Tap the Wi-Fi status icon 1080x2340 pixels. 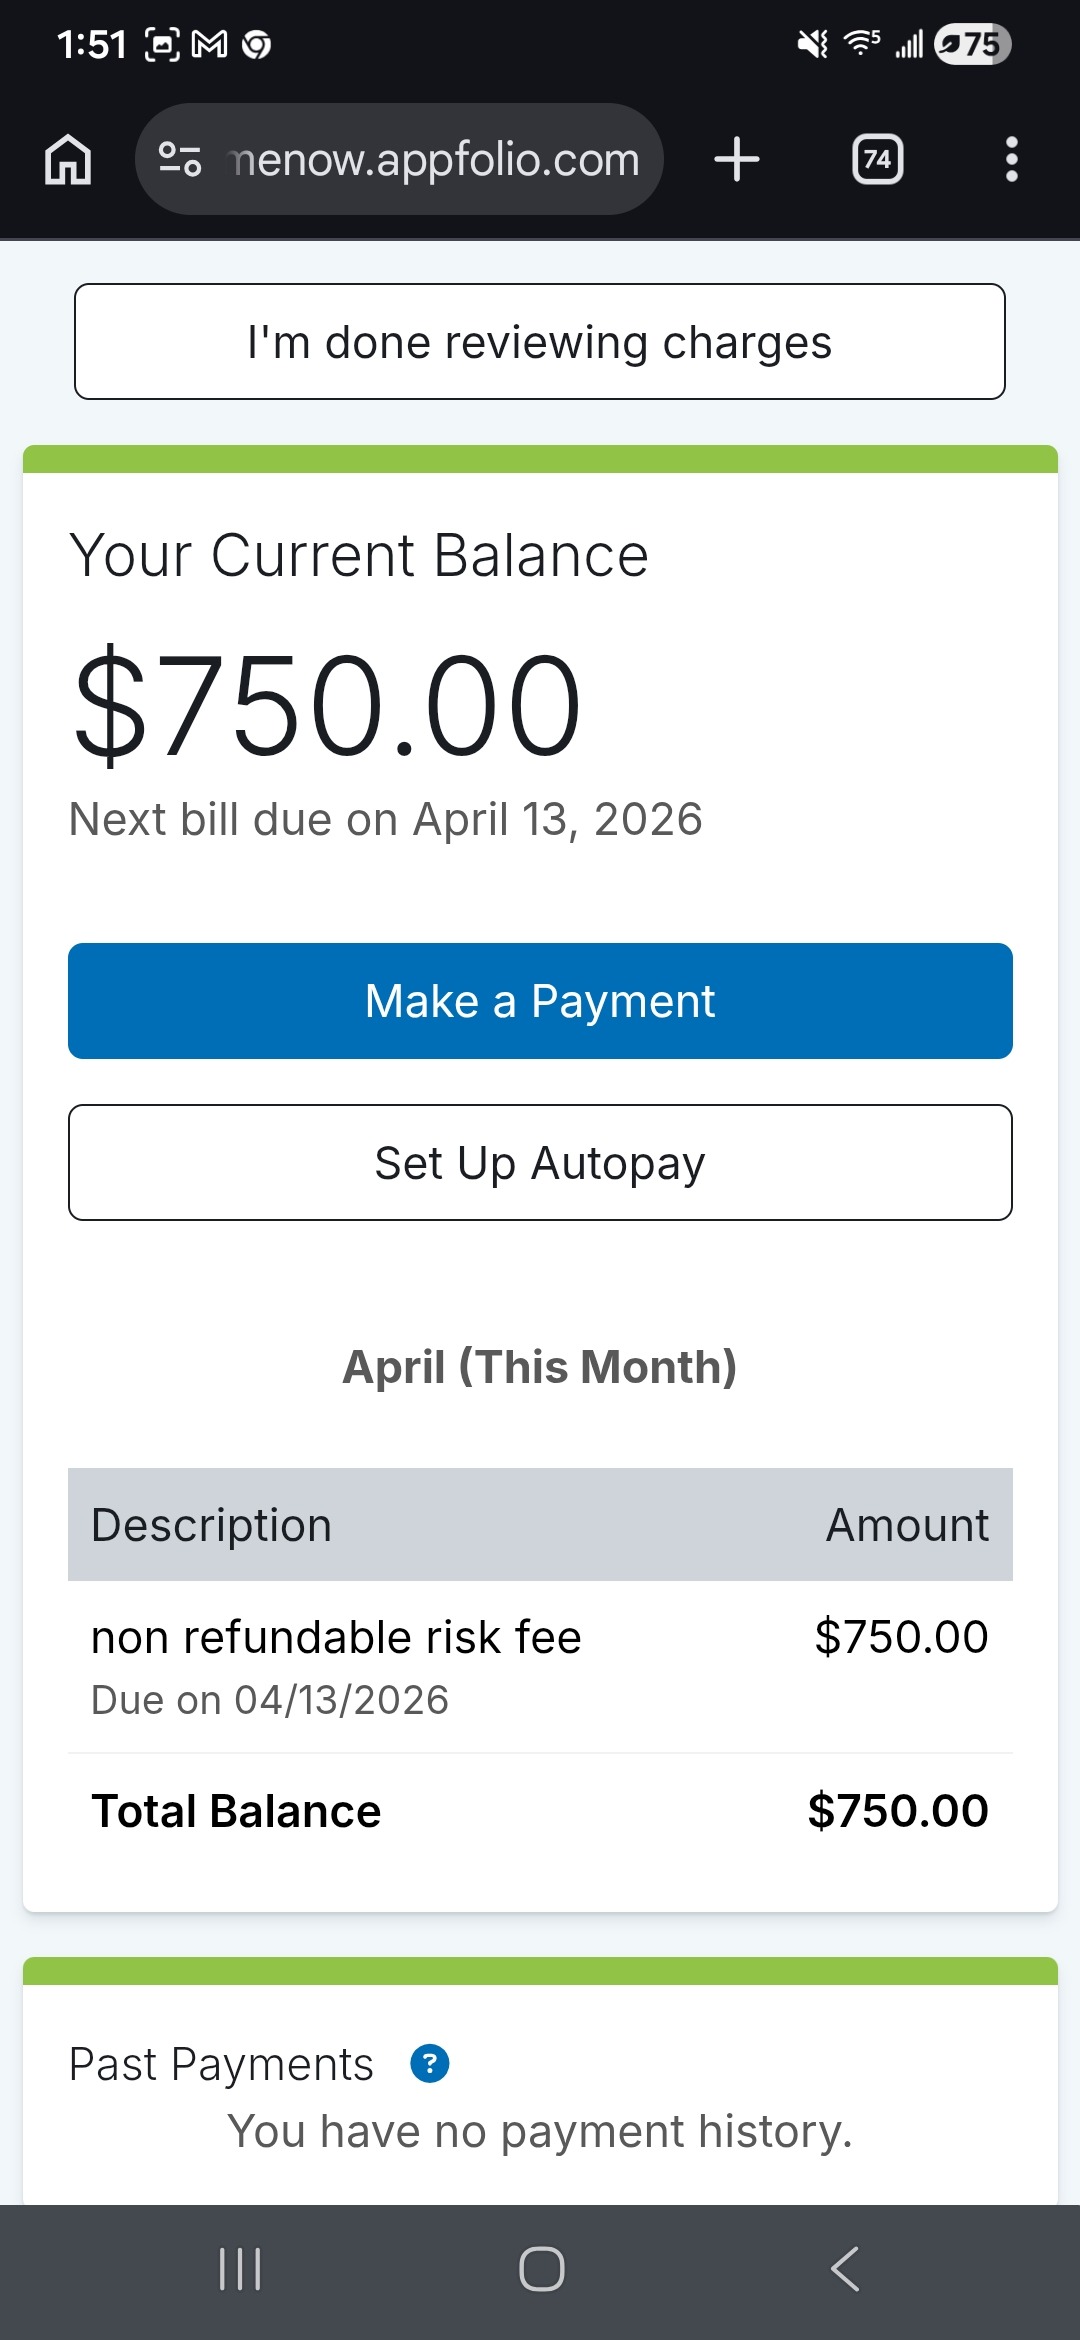861,43
